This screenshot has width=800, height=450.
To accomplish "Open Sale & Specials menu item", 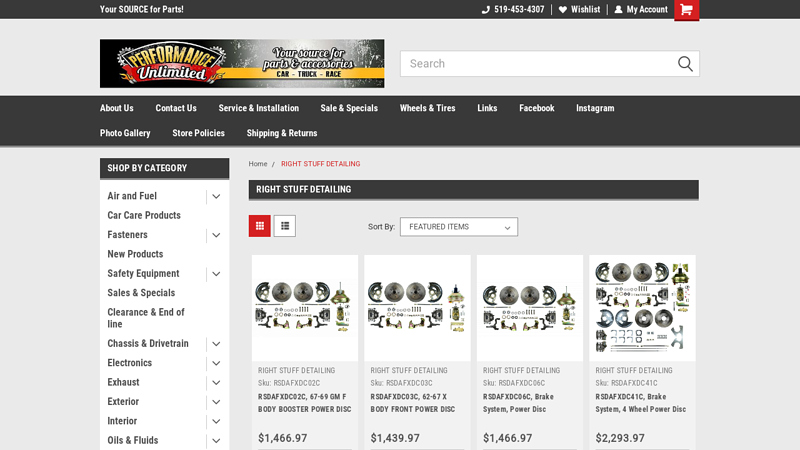I will (349, 108).
